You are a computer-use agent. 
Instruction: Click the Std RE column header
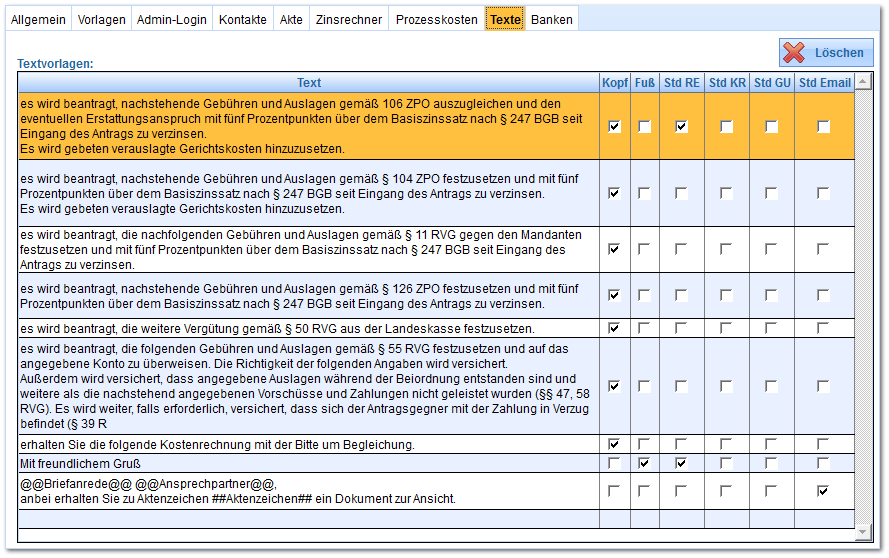tap(682, 83)
